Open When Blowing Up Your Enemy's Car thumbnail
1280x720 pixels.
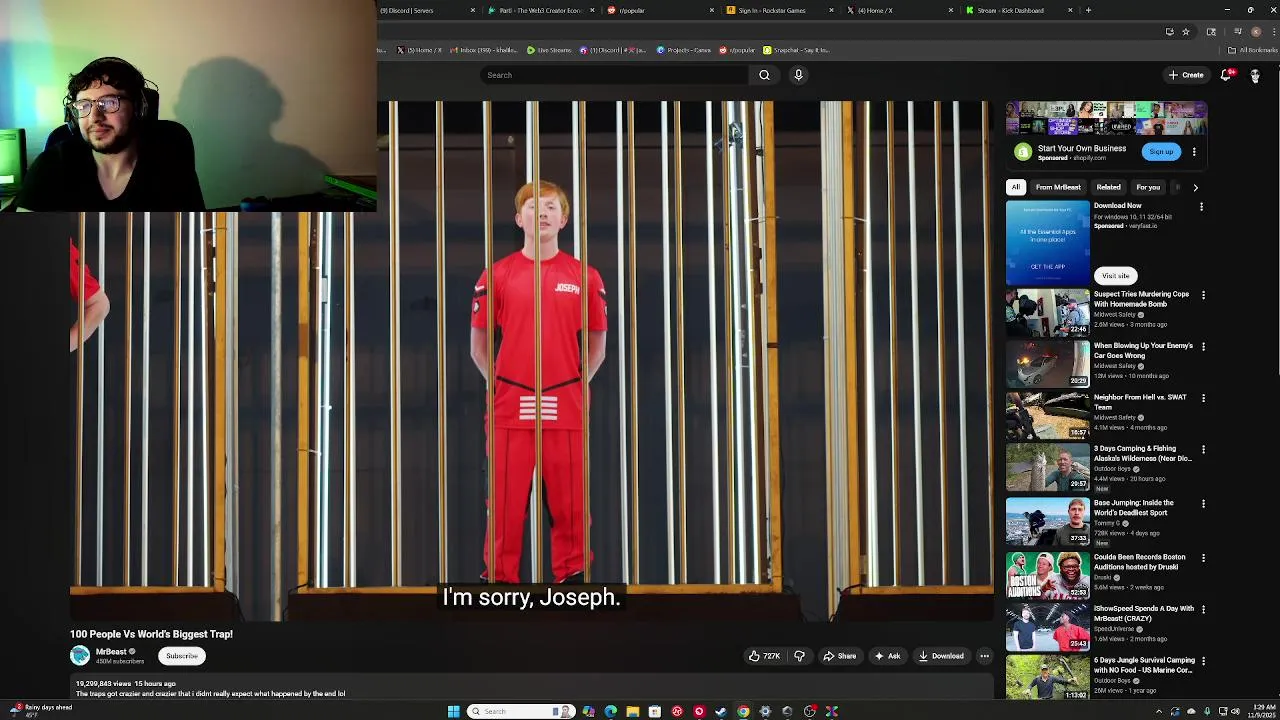[1047, 364]
